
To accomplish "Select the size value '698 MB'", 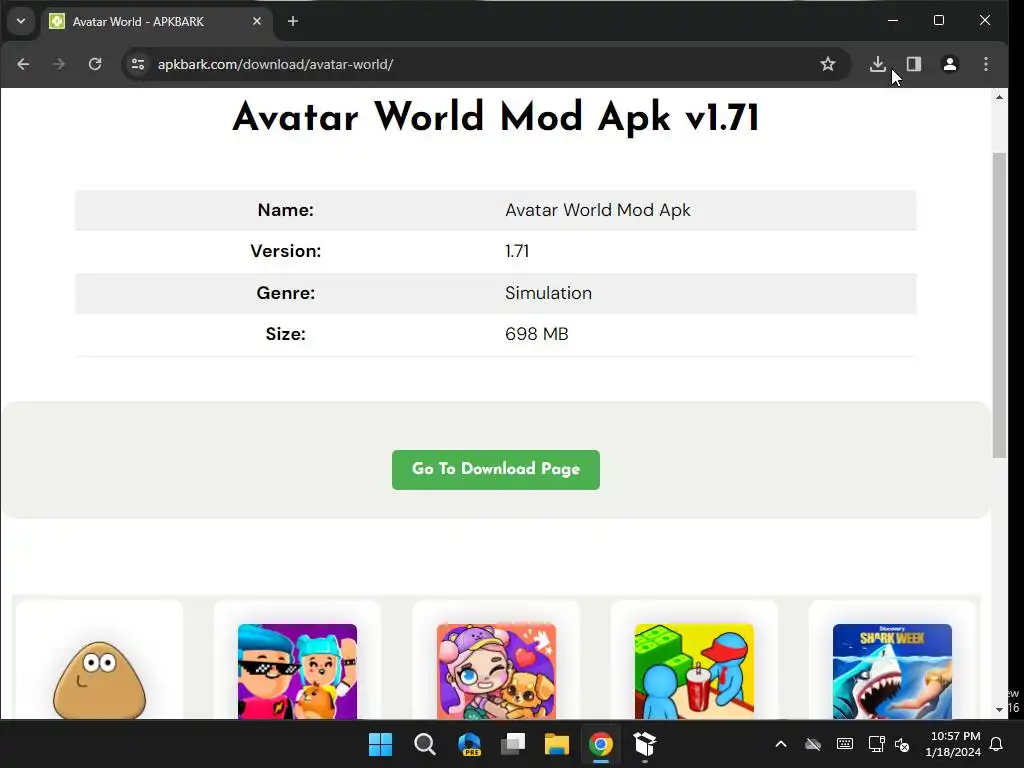I will coord(537,334).
